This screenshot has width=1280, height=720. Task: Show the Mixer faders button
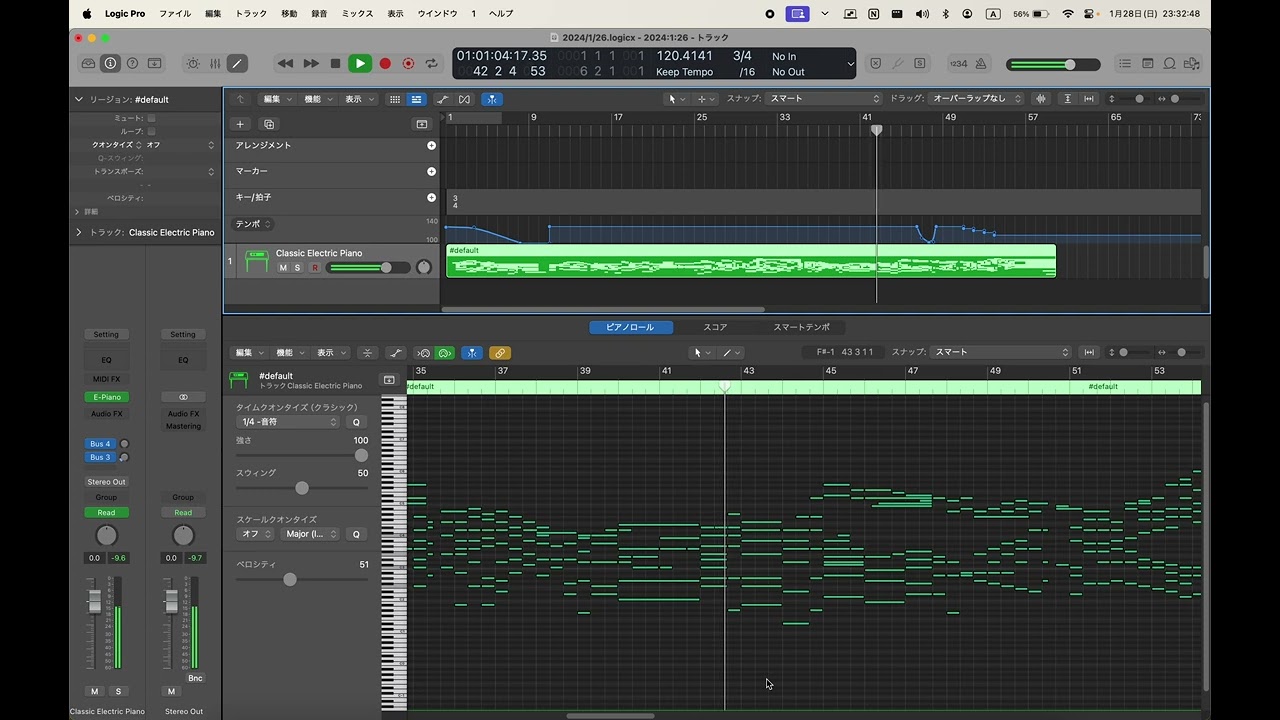pyautogui.click(x=215, y=63)
